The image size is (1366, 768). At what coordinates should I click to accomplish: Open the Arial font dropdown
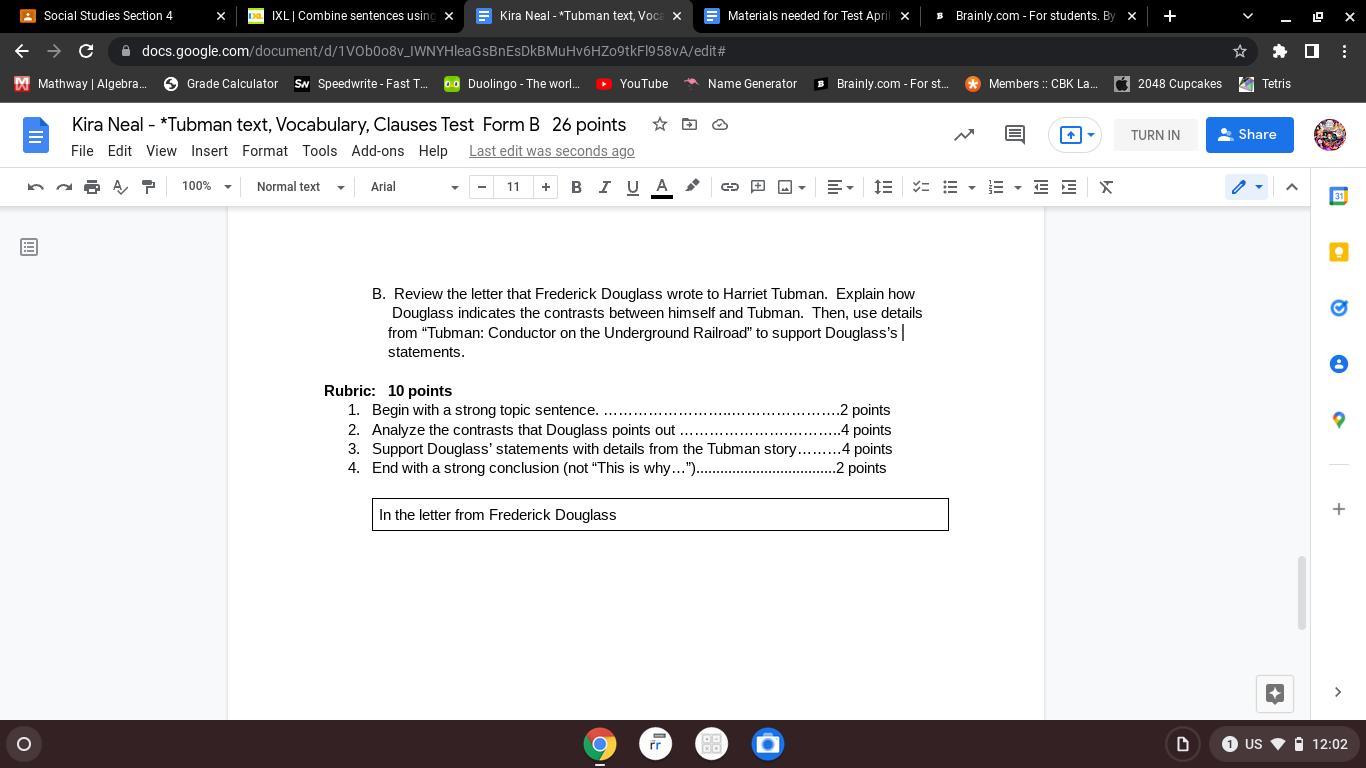coord(414,187)
